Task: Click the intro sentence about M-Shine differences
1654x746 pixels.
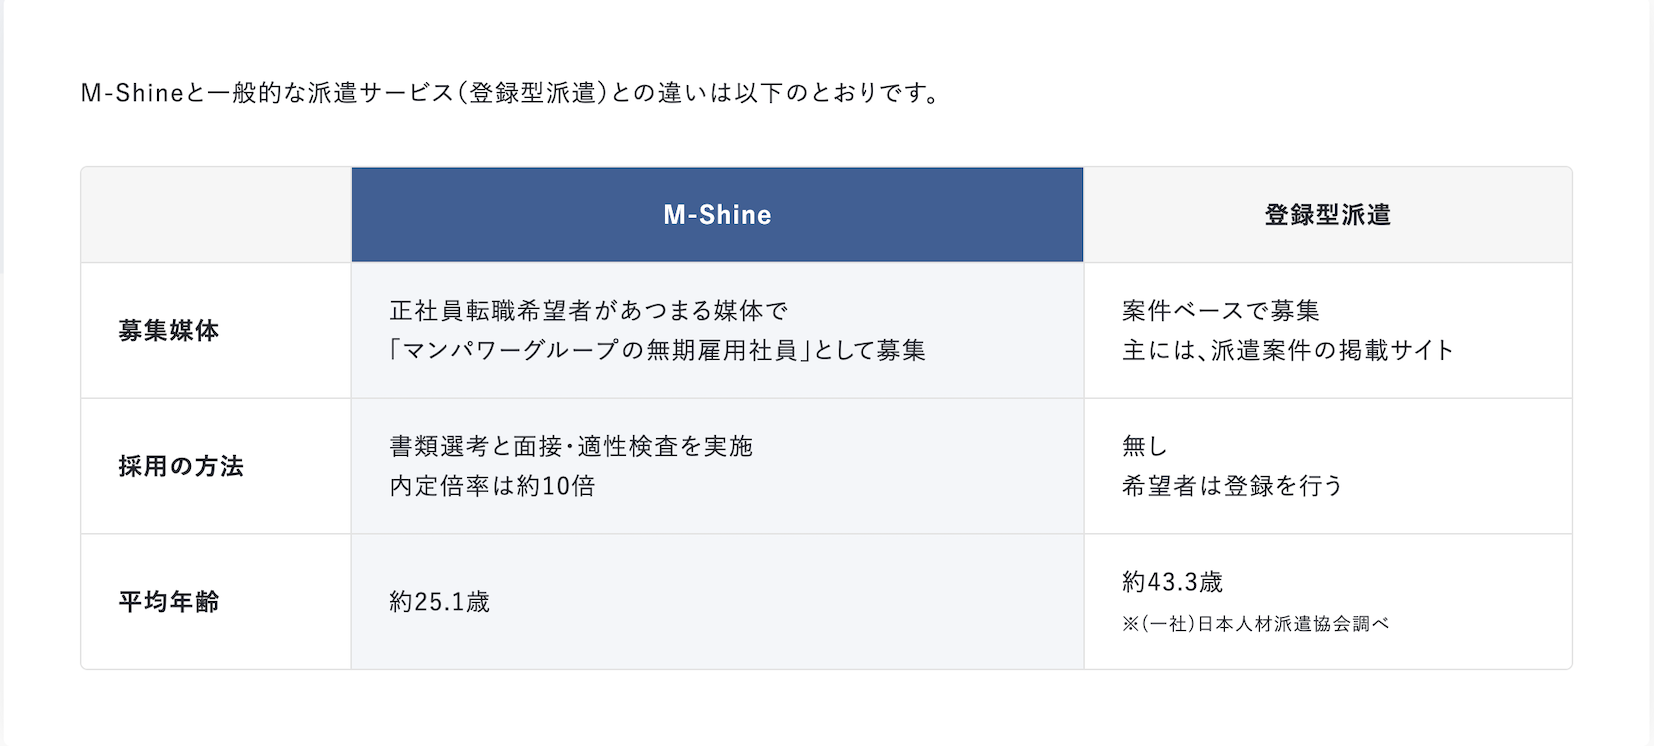Action: (x=510, y=93)
